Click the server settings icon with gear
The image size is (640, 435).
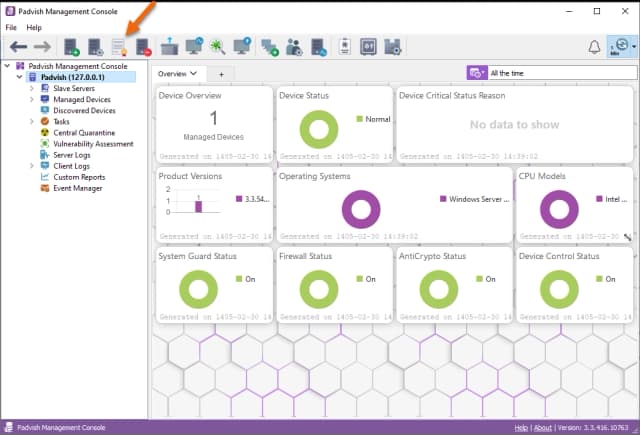[x=96, y=47]
